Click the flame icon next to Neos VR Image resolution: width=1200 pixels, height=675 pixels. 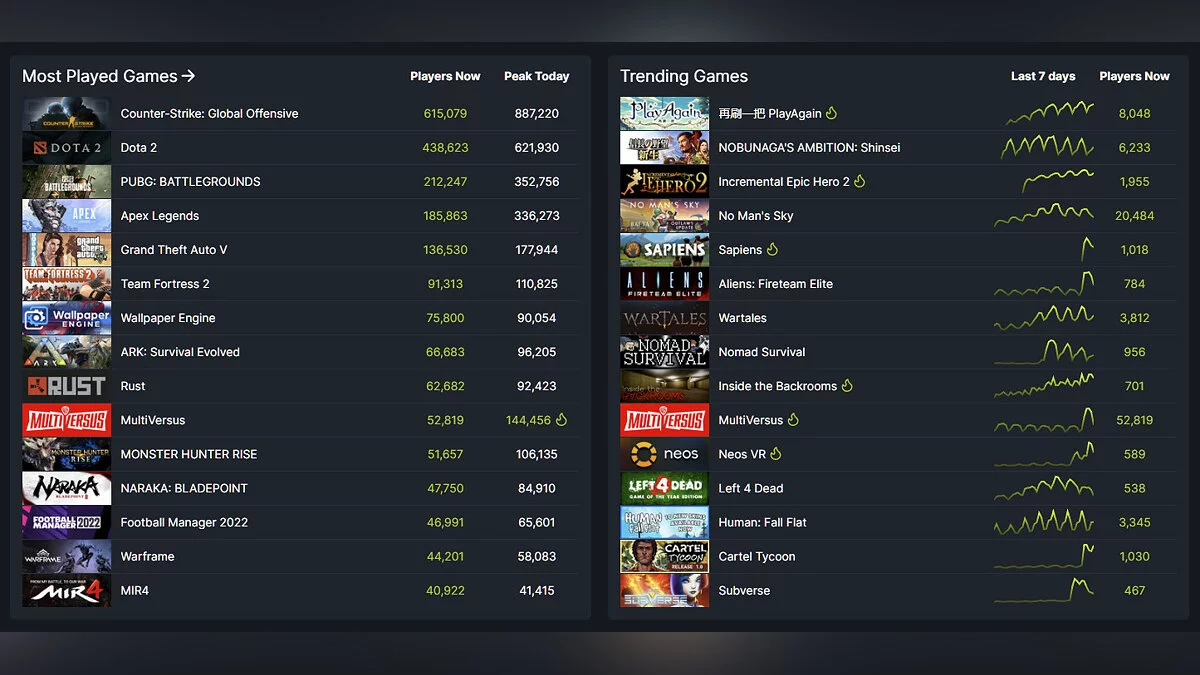[x=776, y=453]
